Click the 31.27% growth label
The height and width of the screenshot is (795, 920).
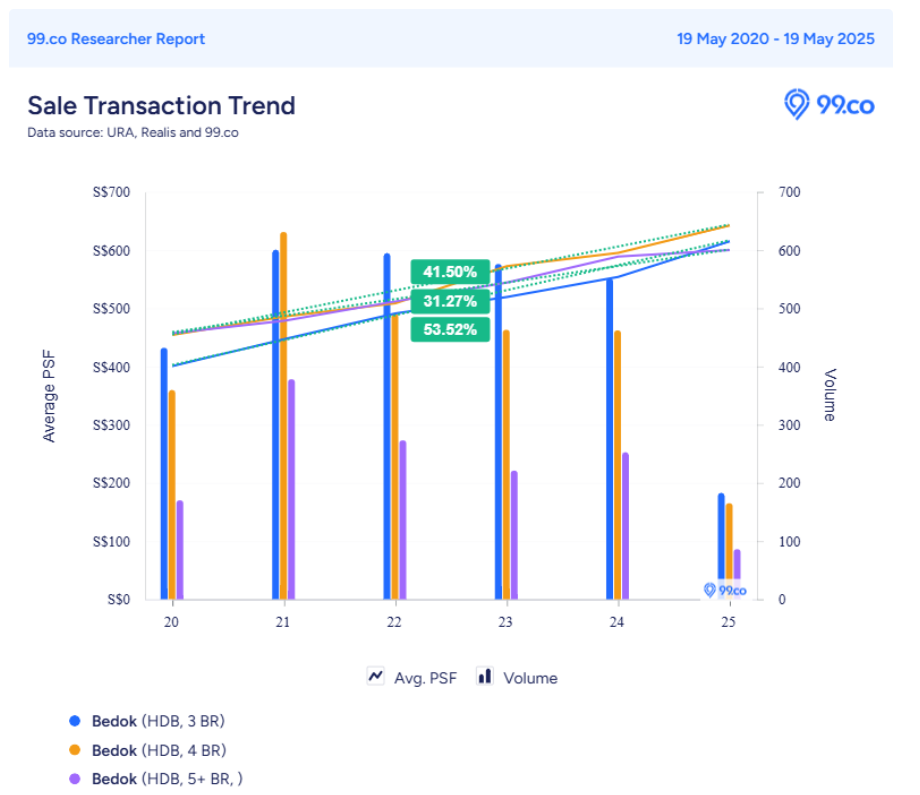coord(450,301)
